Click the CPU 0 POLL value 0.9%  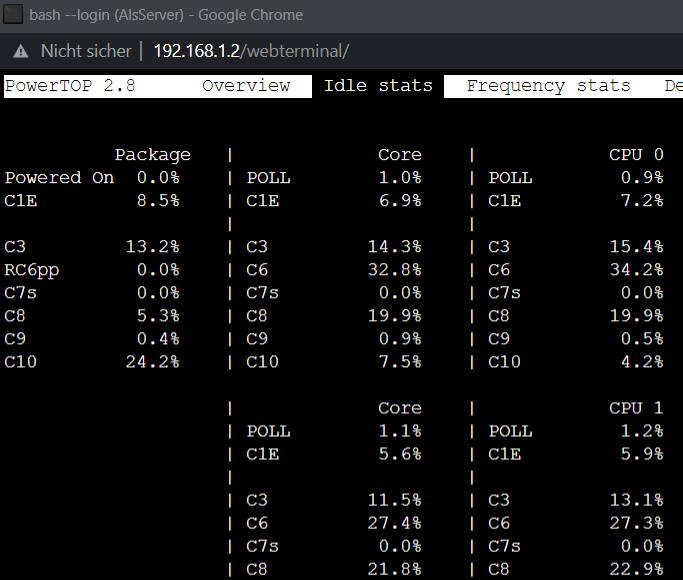pyautogui.click(x=642, y=178)
